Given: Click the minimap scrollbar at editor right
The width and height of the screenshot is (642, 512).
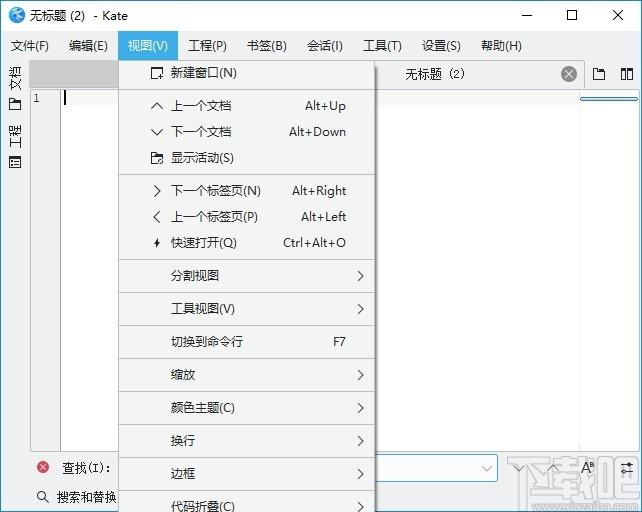Looking at the screenshot, I should 608,99.
